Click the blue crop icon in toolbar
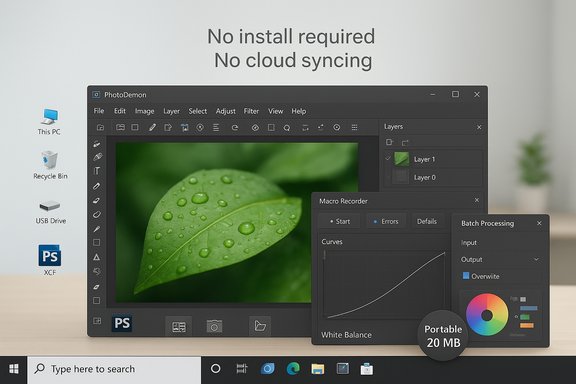 pos(184,128)
